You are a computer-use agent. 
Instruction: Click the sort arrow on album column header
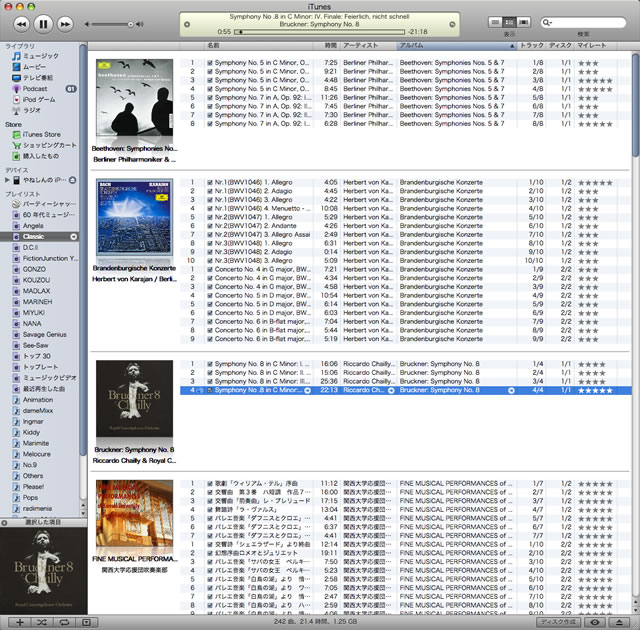click(x=512, y=46)
